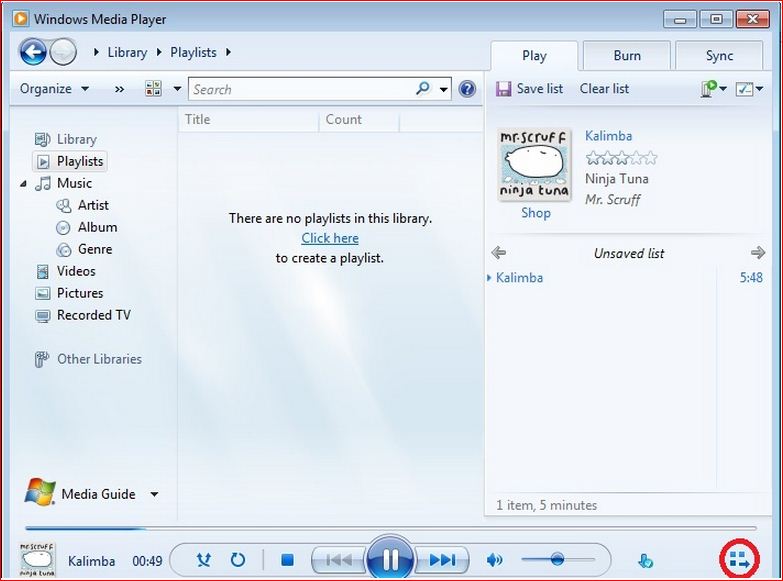Click the Kalimba title link
Screen dimensions: 783x581
tap(608, 136)
